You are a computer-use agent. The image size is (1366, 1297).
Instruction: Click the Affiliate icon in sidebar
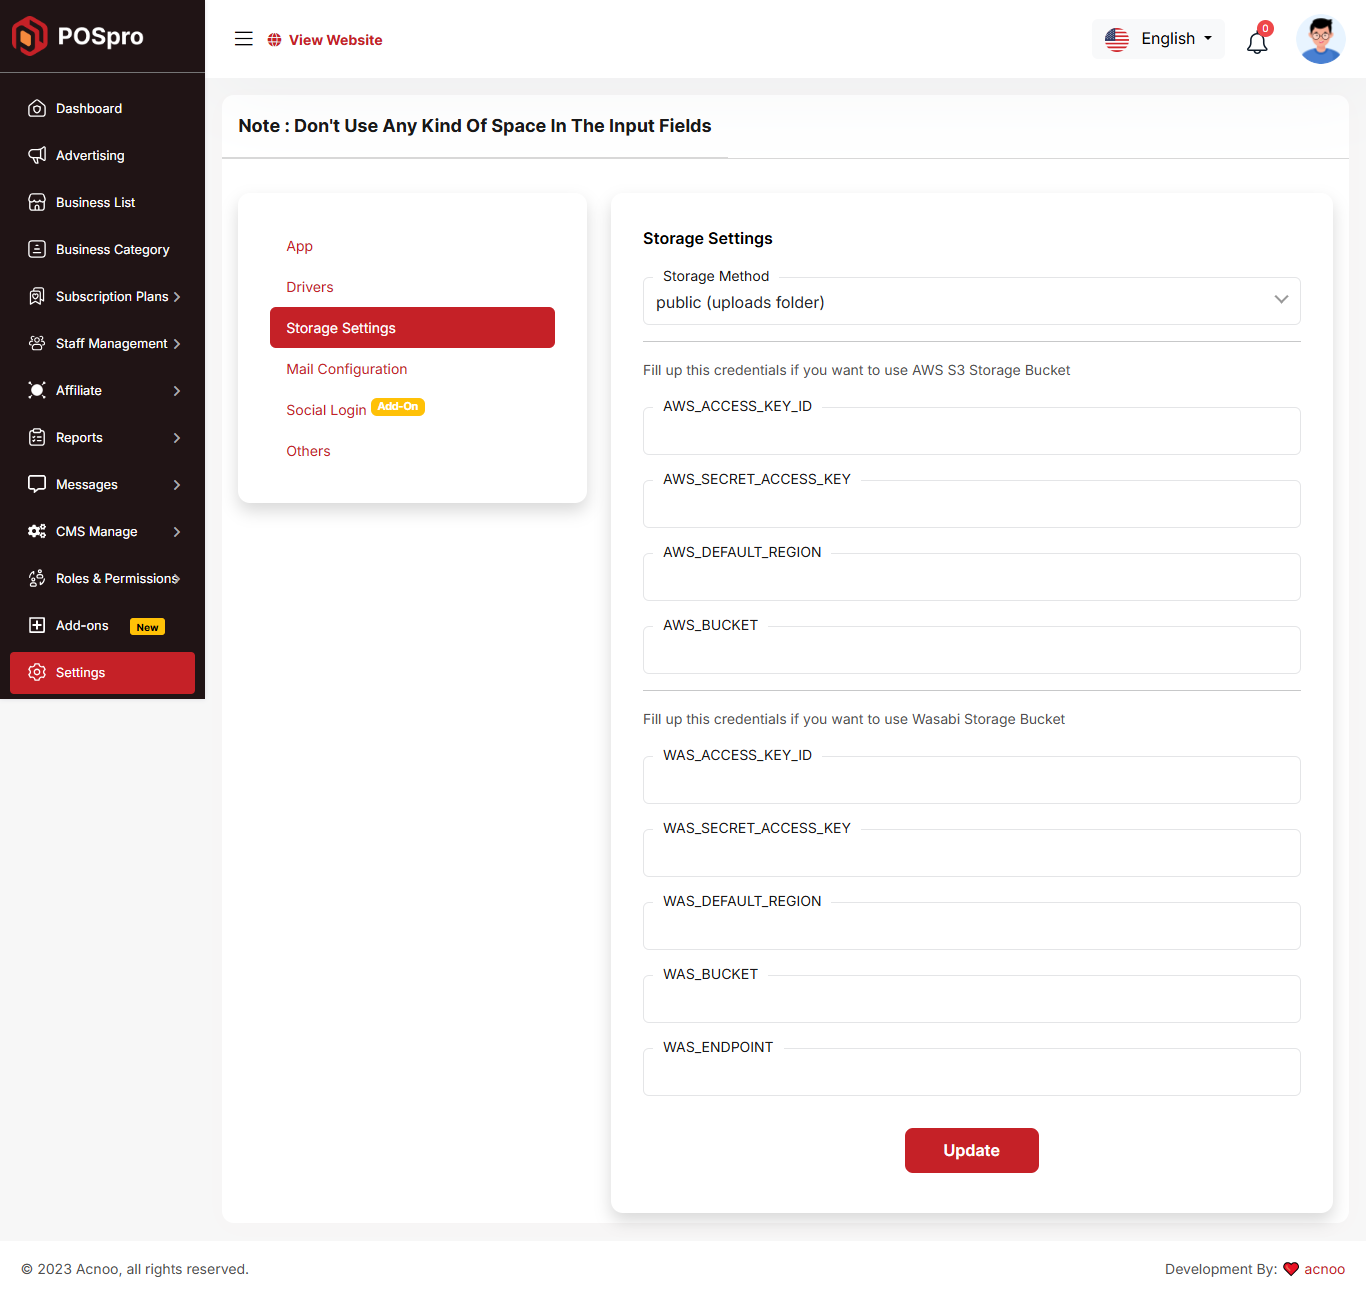point(37,390)
